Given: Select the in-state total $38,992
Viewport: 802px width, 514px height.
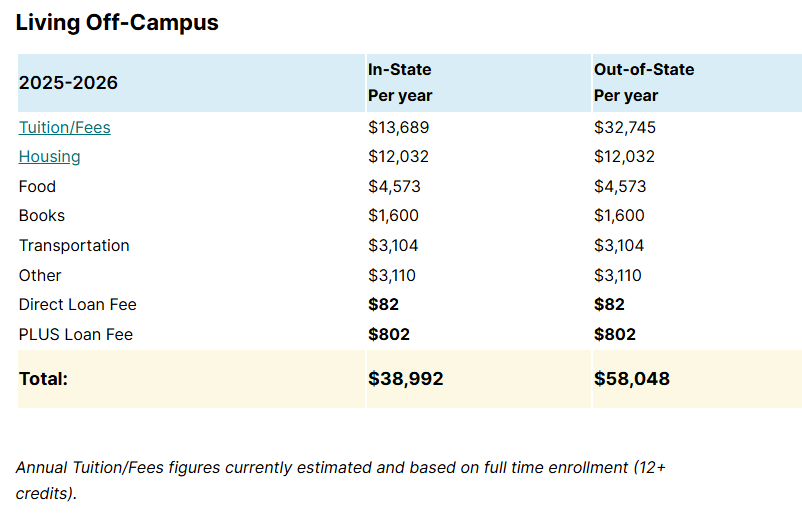Looking at the screenshot, I should pyautogui.click(x=406, y=379).
